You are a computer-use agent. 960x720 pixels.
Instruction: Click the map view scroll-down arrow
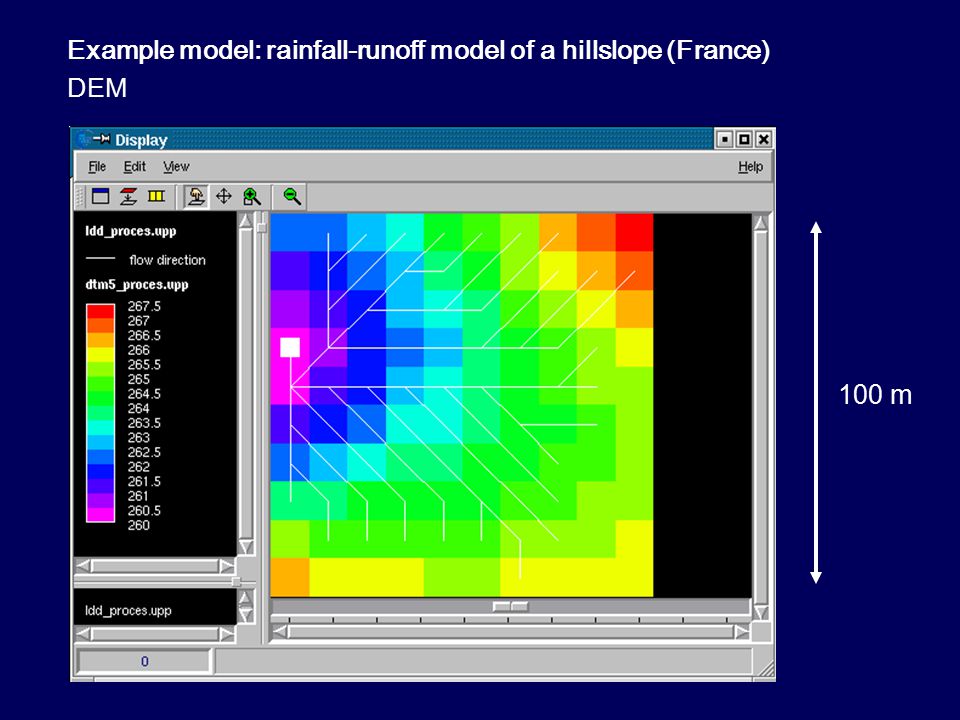pos(760,612)
